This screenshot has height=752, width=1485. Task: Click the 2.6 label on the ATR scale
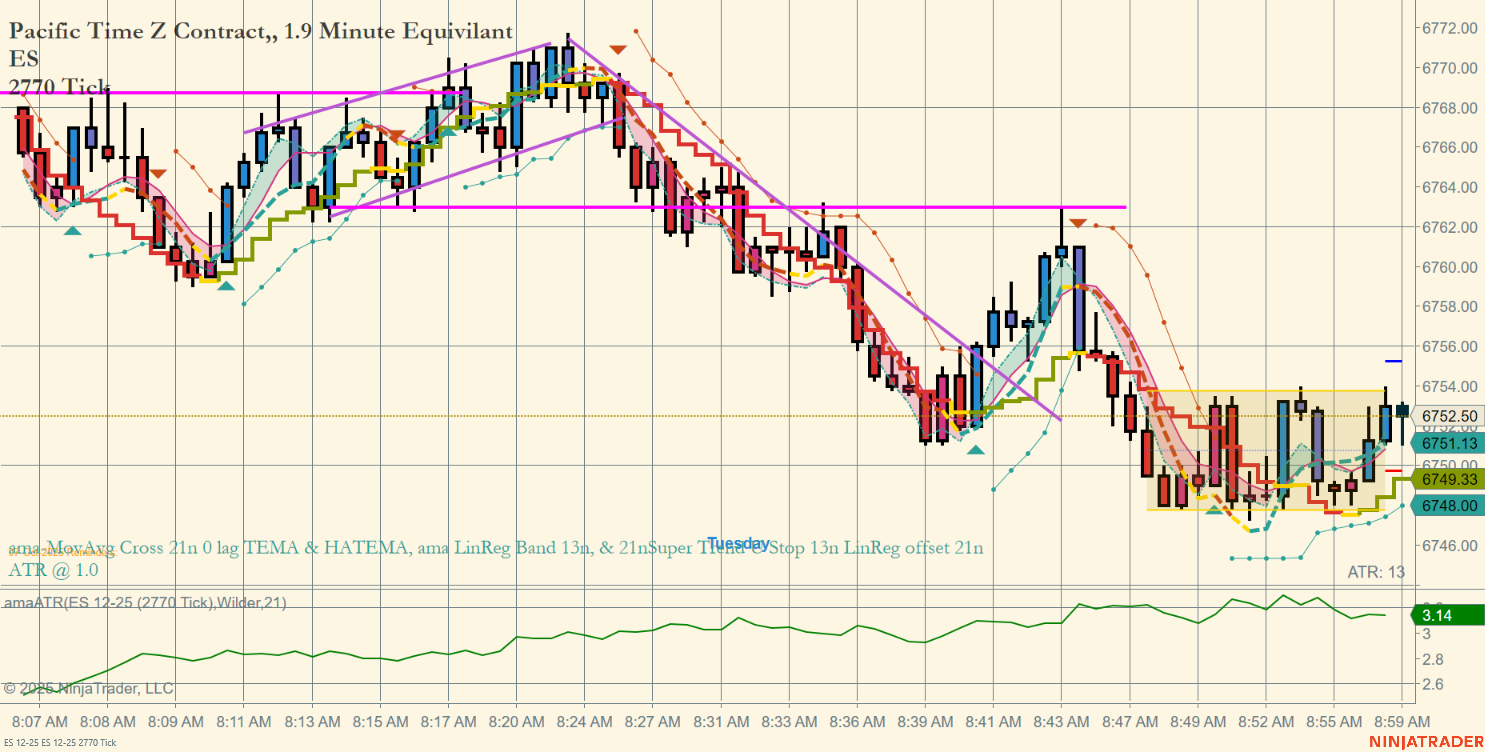click(1433, 684)
